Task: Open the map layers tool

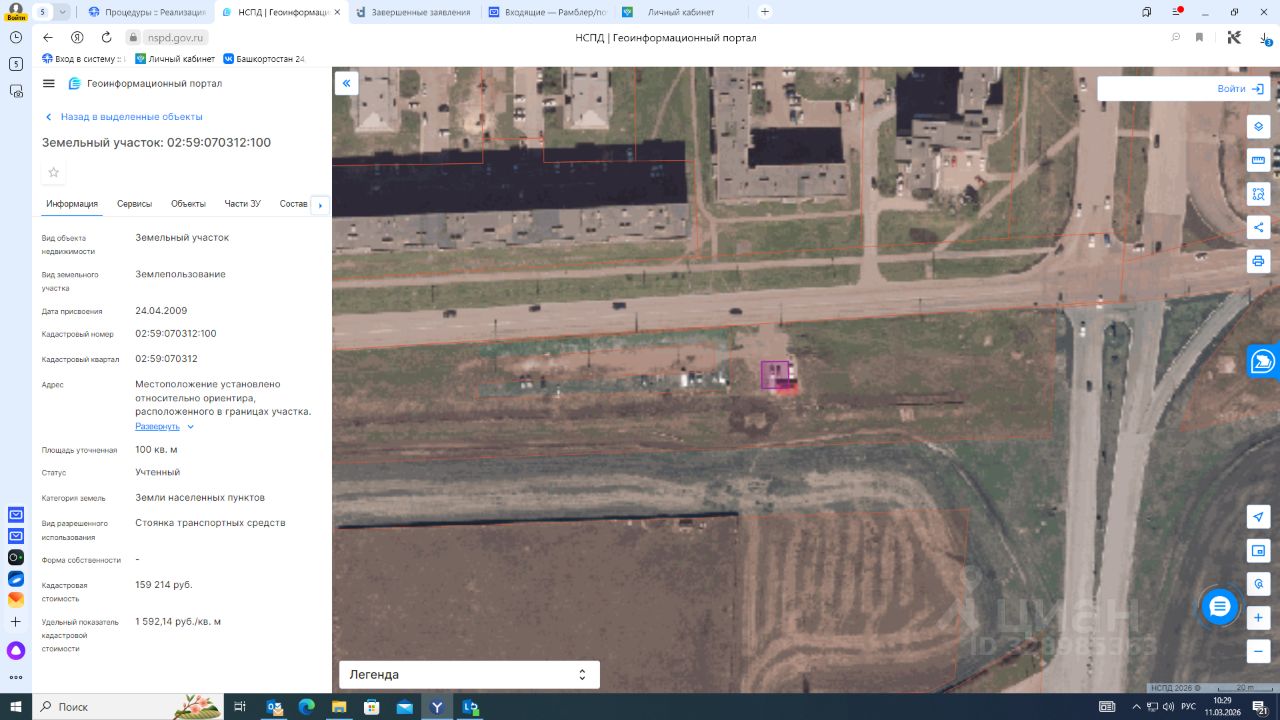Action: (x=1258, y=127)
